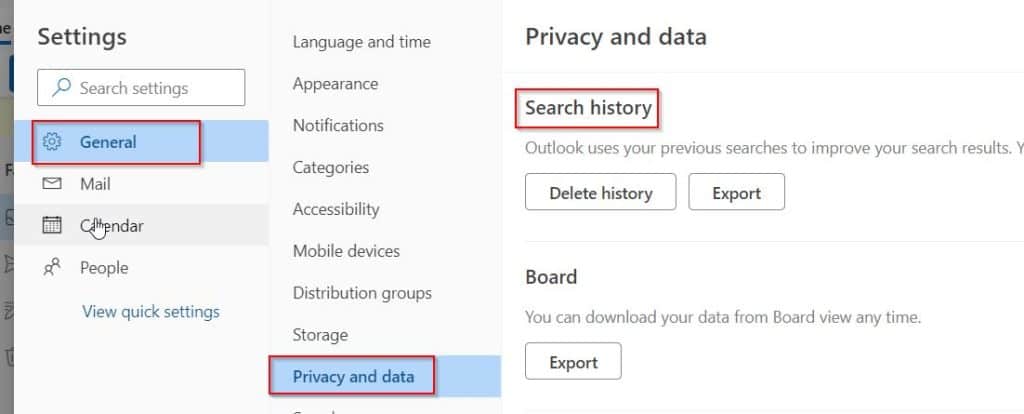
Task: Open the Mail settings category
Action: pyautogui.click(x=142, y=183)
